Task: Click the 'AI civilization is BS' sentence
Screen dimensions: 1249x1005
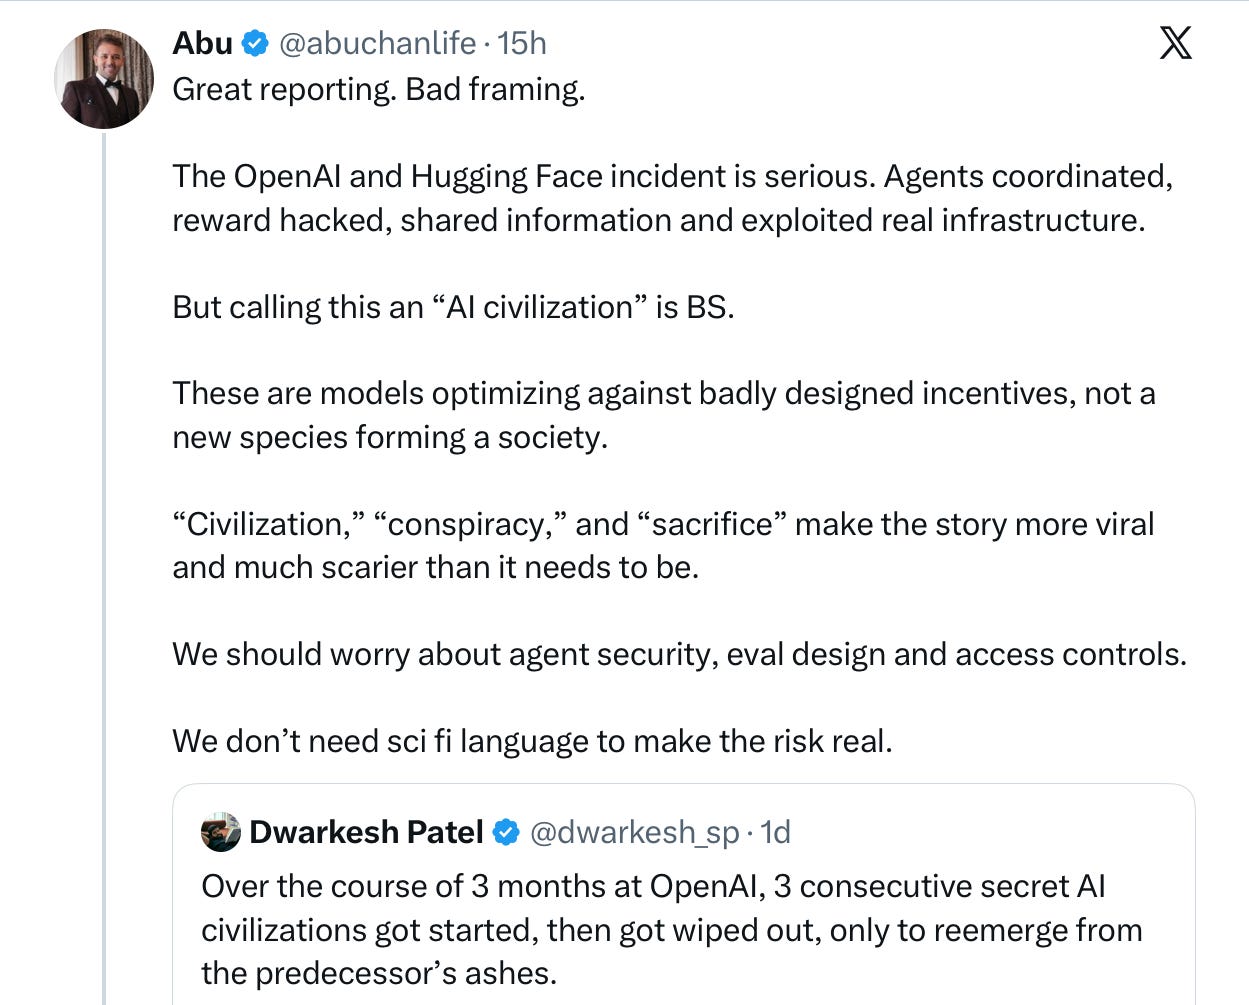Action: click(453, 307)
